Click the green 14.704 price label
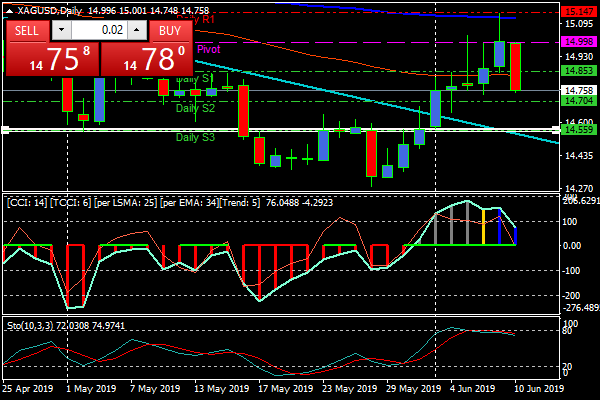This screenshot has height=400, width=600. (x=574, y=101)
